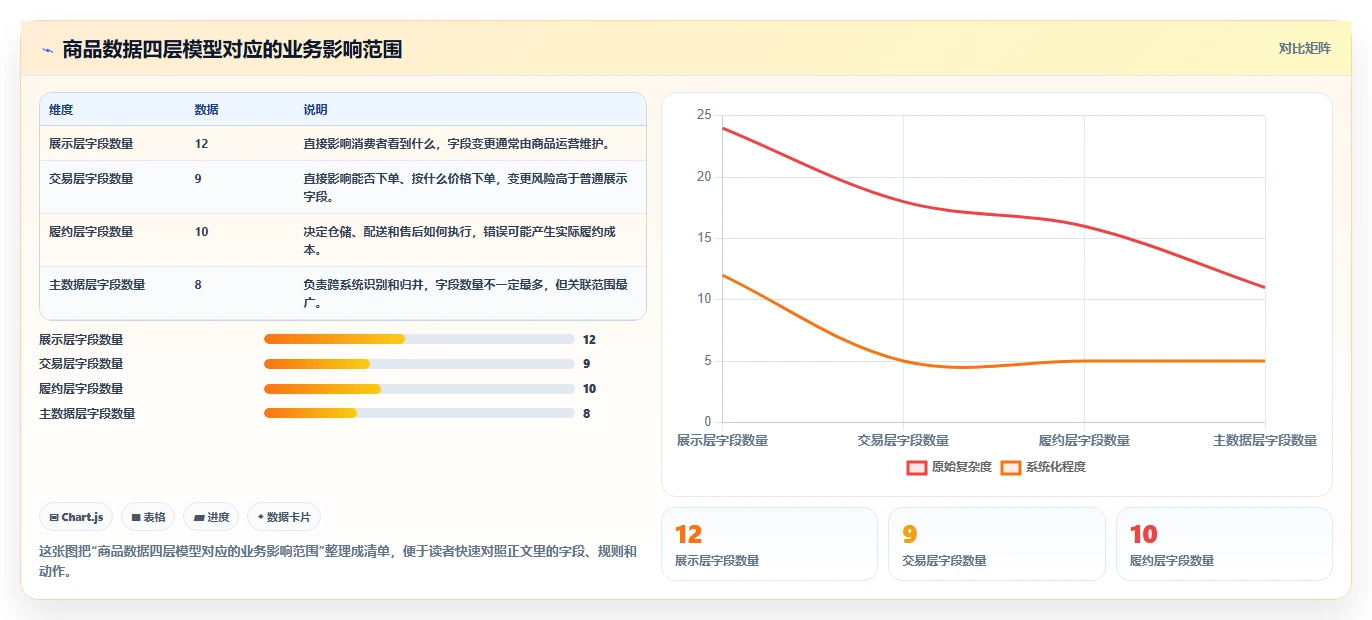The height and width of the screenshot is (620, 1372).
Task: Click the value 12 beside the first progress bar
Action: pos(589,340)
